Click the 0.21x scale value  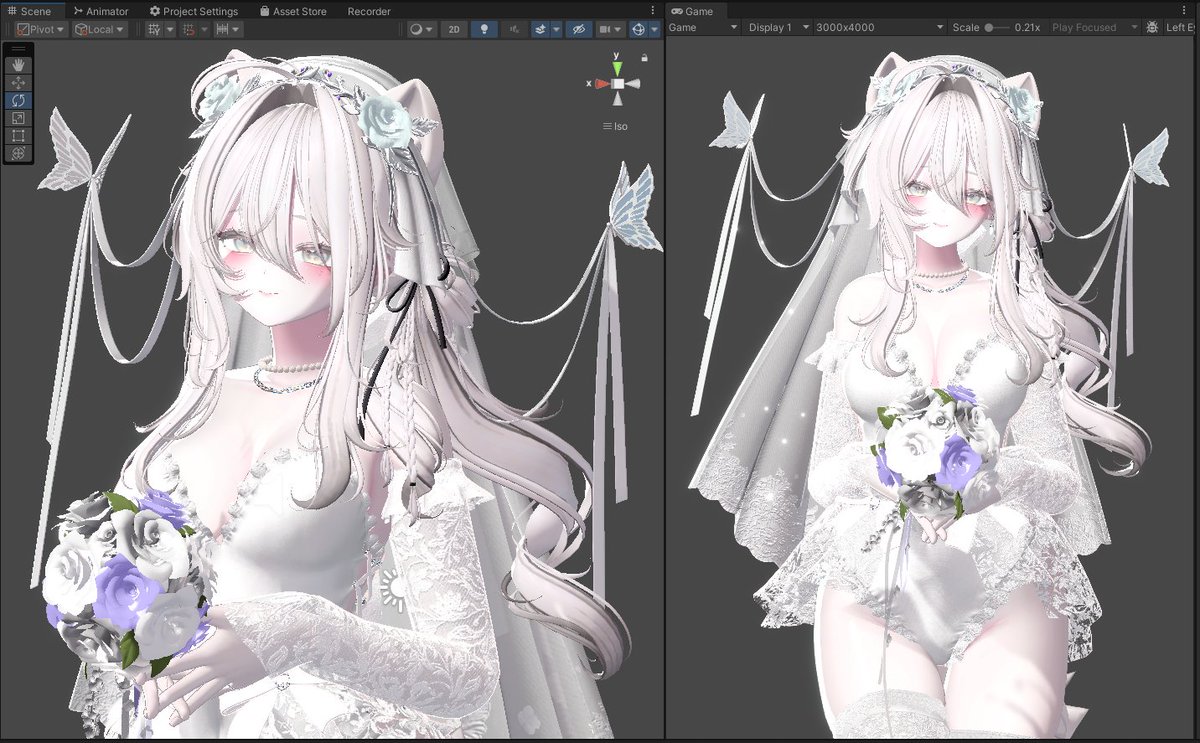pyautogui.click(x=1027, y=27)
